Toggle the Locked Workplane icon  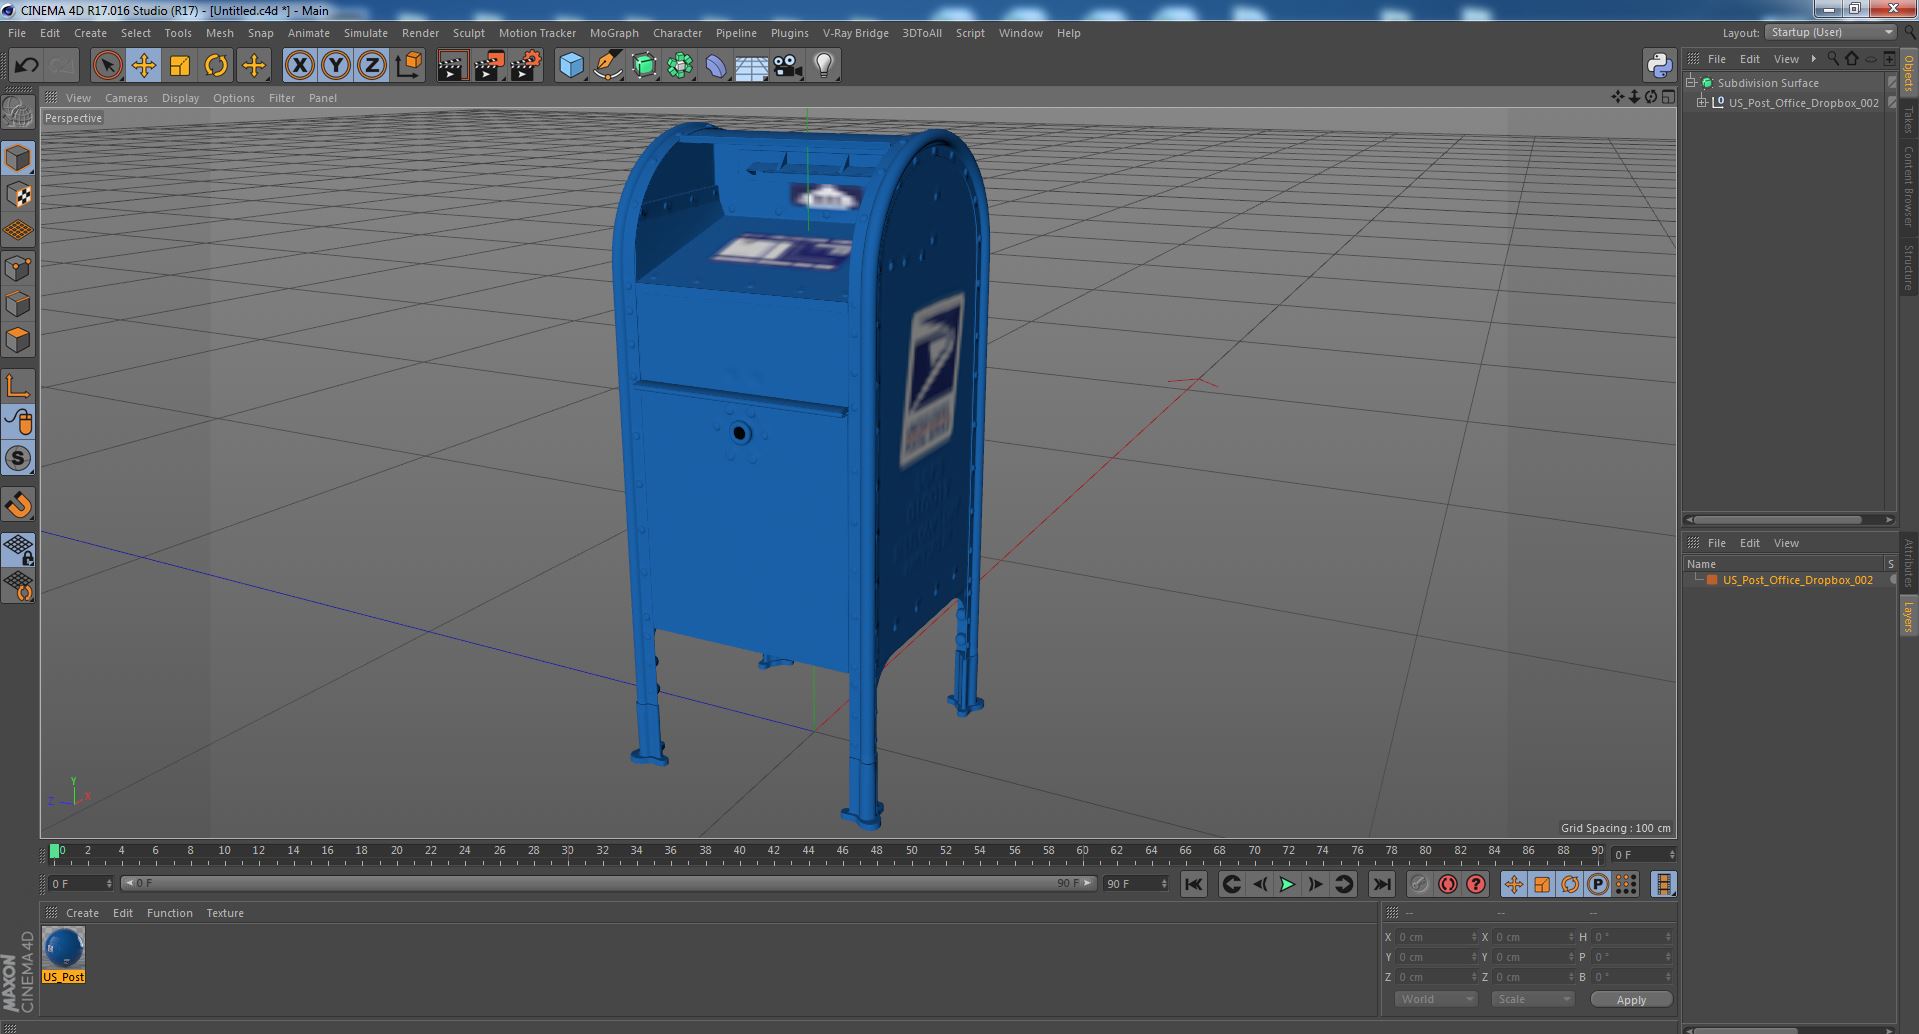pos(18,549)
